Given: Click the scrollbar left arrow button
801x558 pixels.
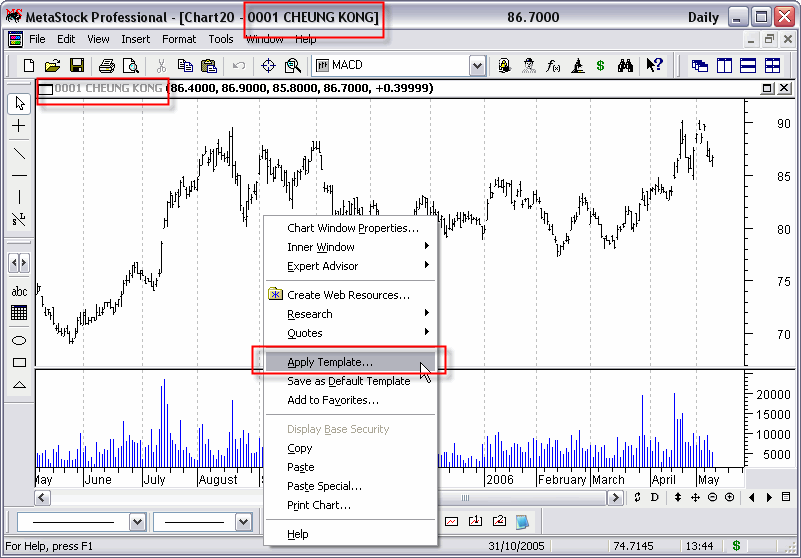Looking at the screenshot, I should click(42, 498).
